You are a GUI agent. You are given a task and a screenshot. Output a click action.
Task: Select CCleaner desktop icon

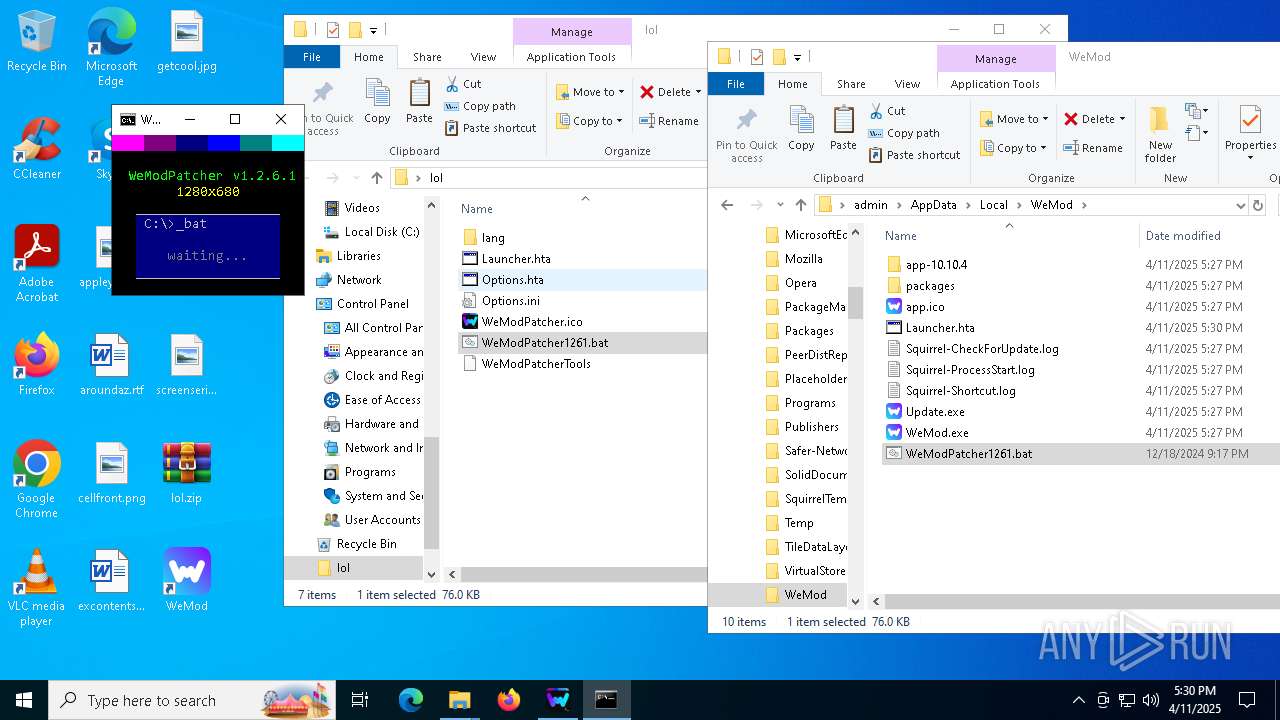36,149
